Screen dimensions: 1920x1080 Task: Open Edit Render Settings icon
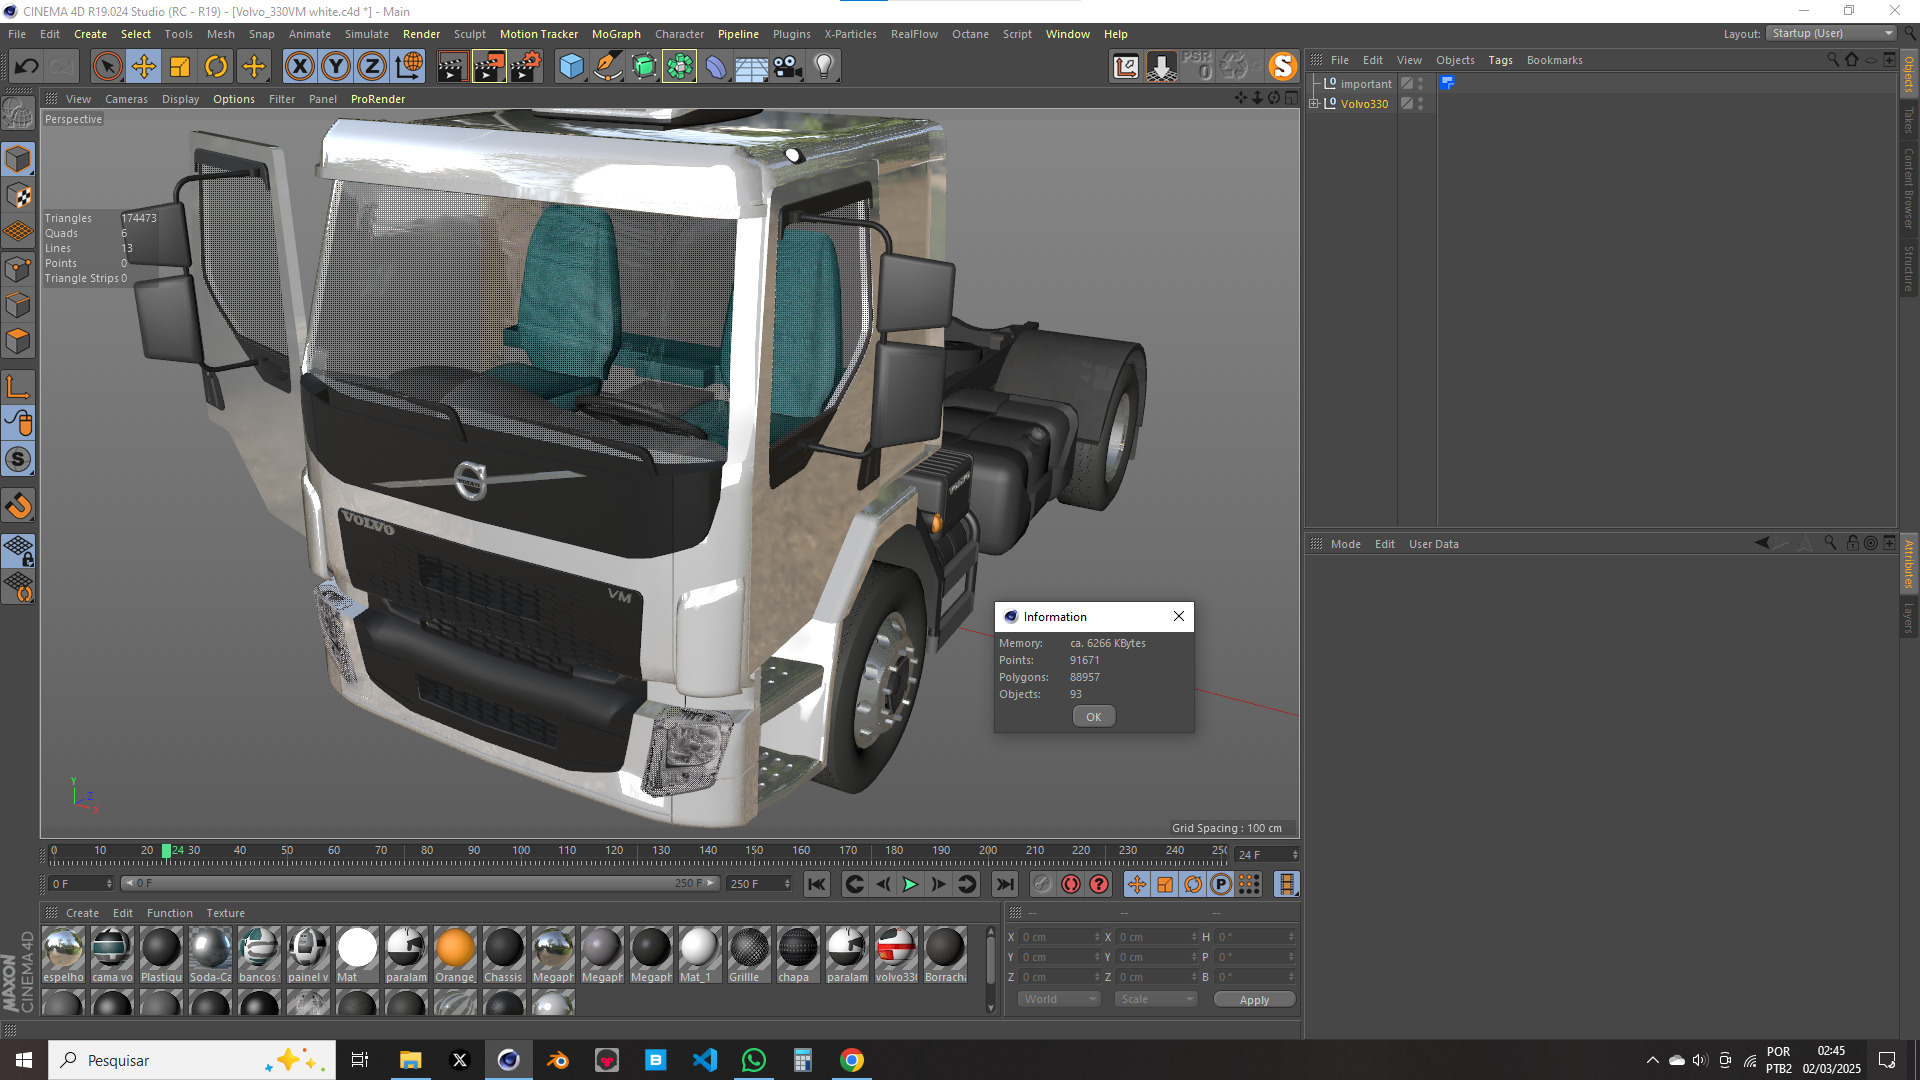pyautogui.click(x=526, y=67)
